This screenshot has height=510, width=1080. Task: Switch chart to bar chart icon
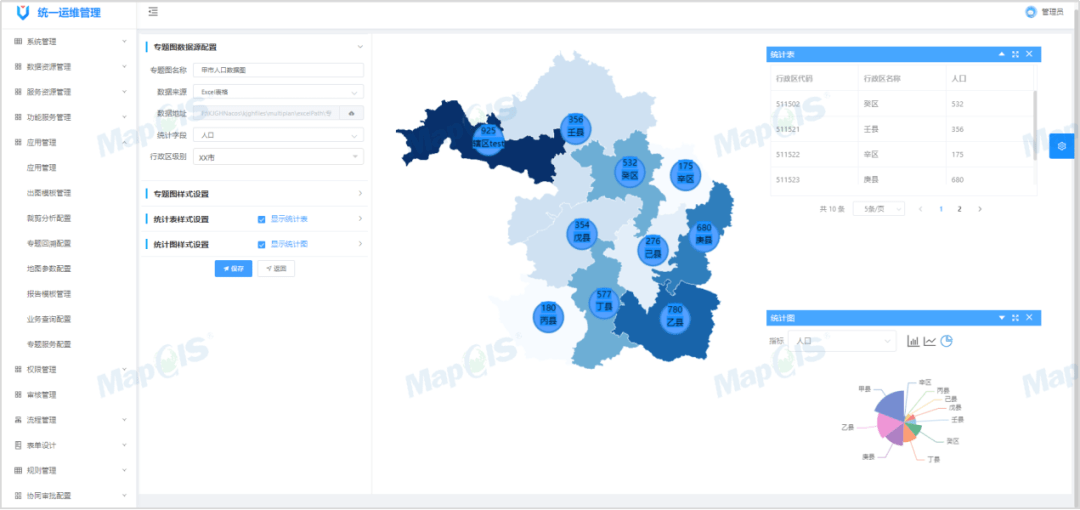point(912,341)
